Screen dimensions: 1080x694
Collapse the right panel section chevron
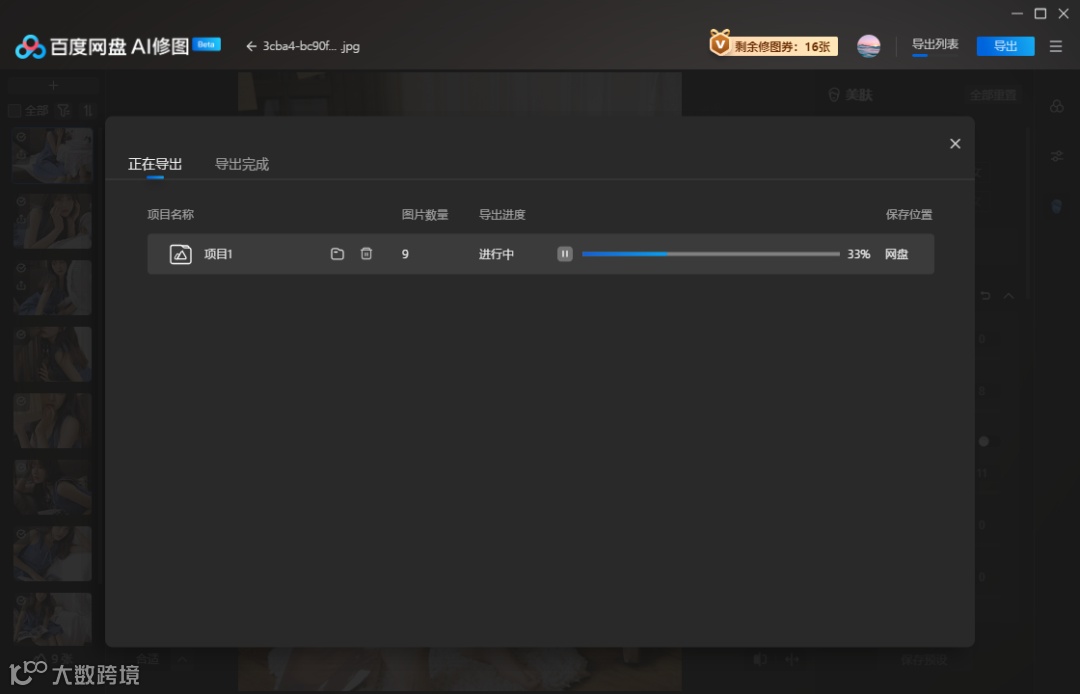click(x=1008, y=295)
